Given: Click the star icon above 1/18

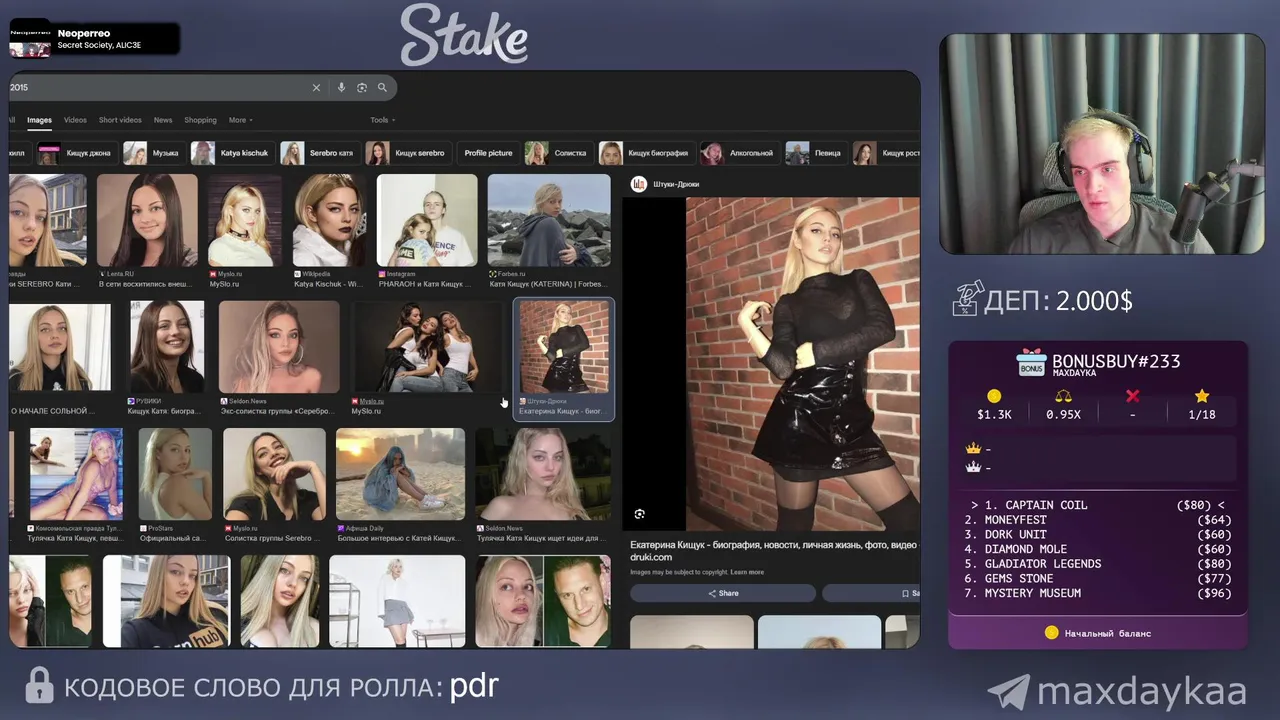Looking at the screenshot, I should tap(1202, 396).
